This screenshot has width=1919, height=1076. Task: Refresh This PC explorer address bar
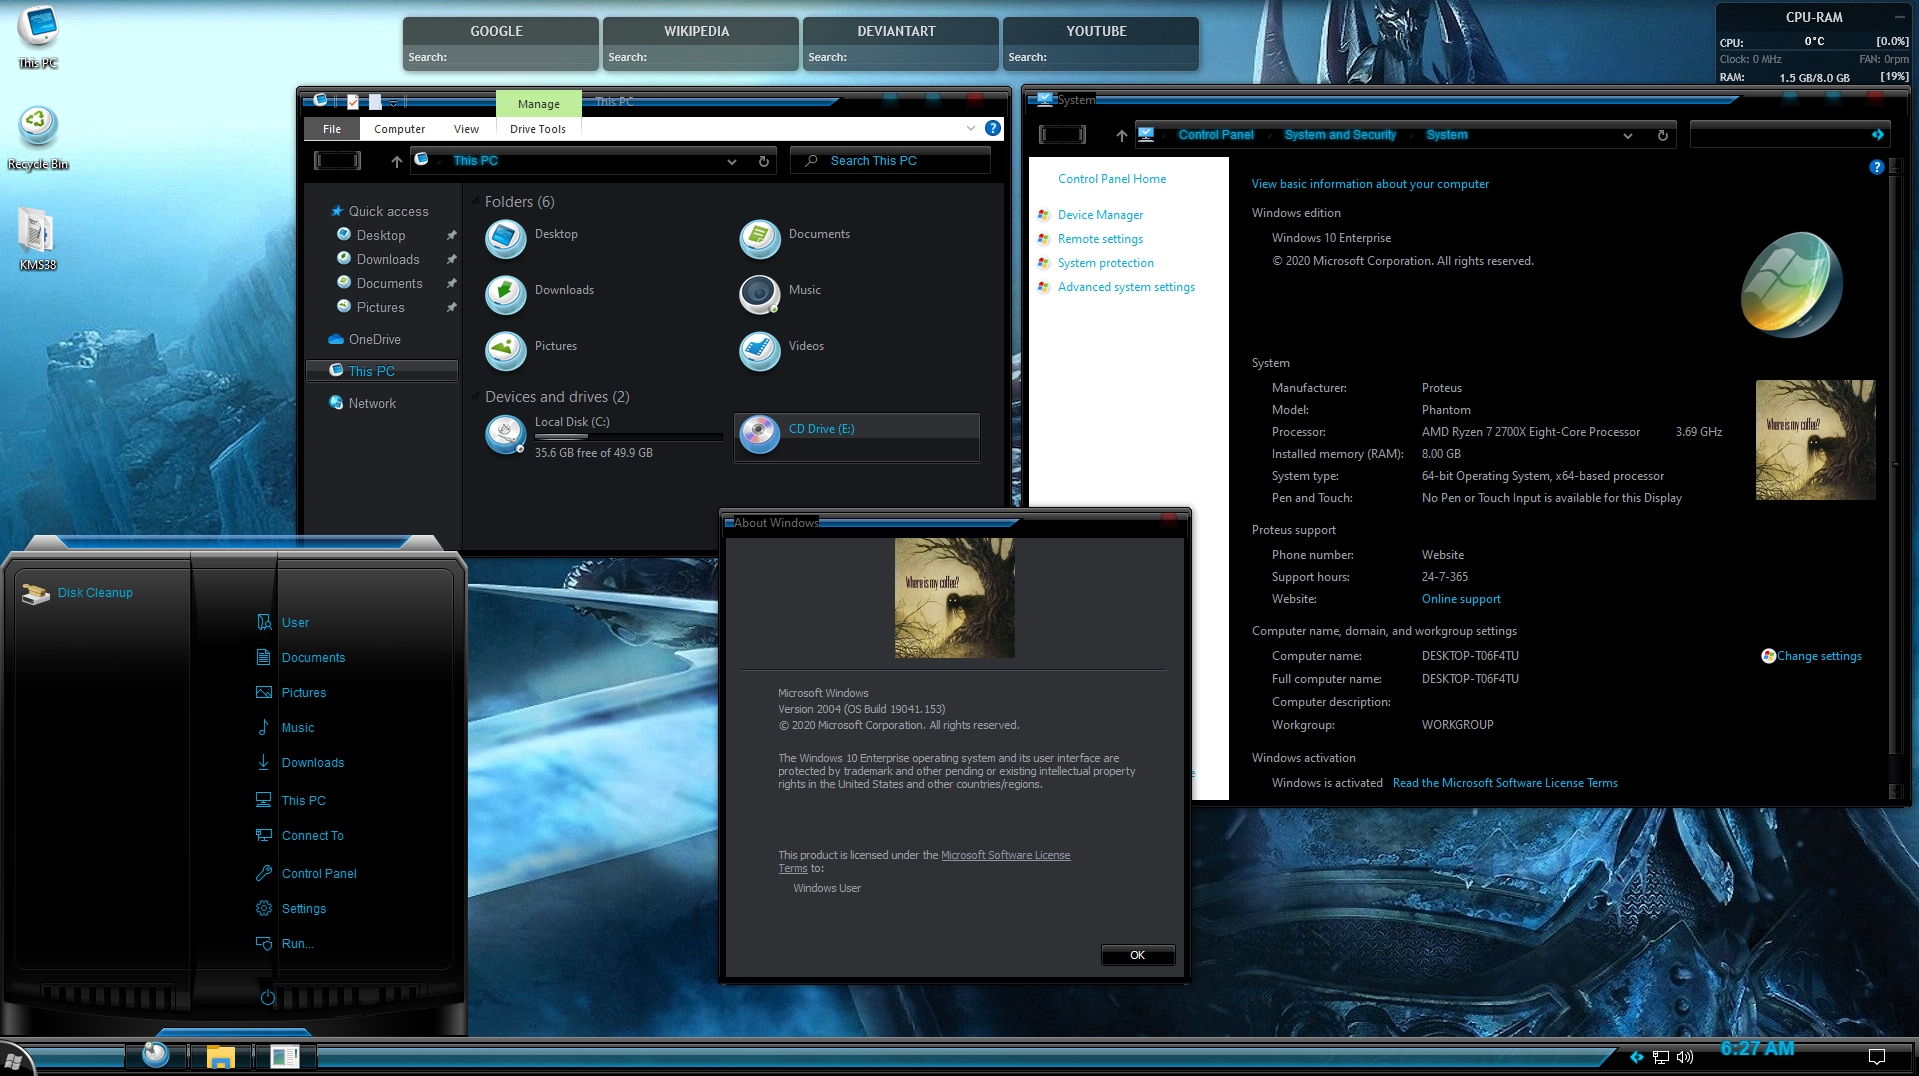click(x=764, y=161)
